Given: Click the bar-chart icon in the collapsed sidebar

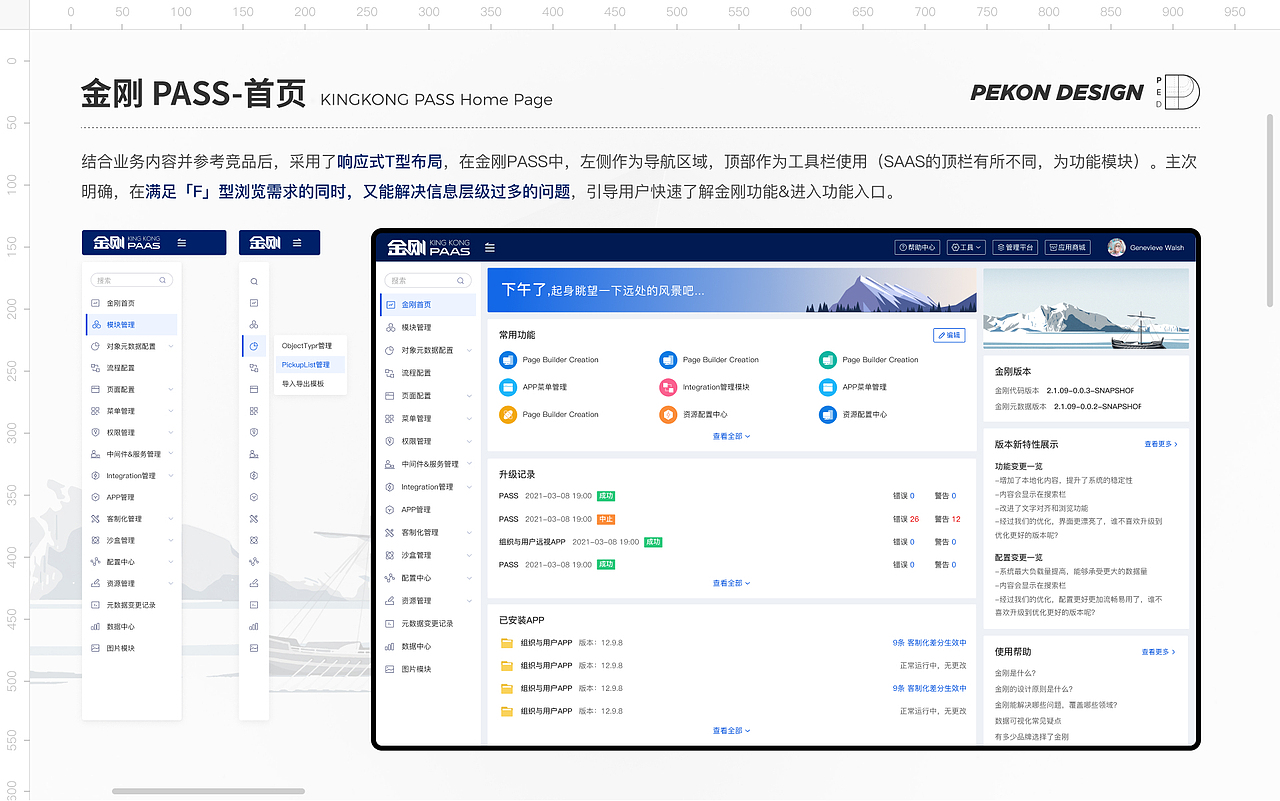Looking at the screenshot, I should 254,627.
